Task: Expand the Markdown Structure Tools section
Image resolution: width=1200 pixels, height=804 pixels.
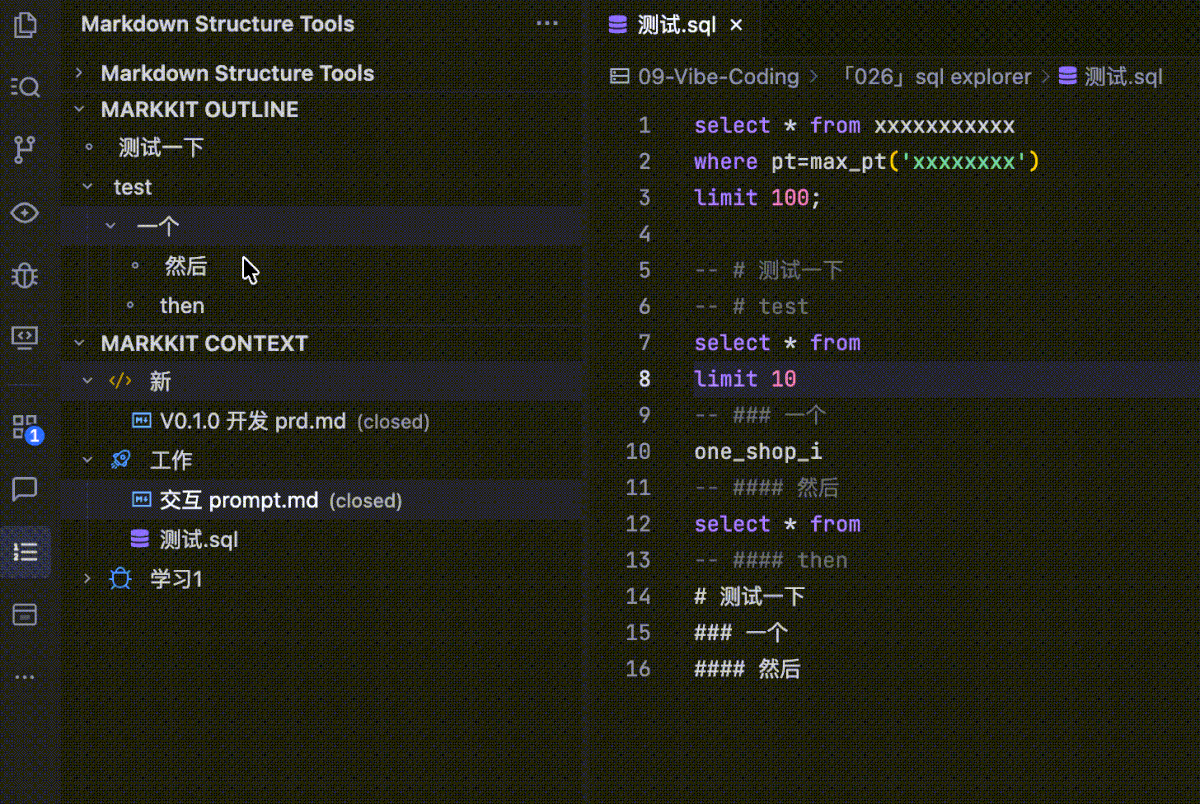Action: point(79,73)
